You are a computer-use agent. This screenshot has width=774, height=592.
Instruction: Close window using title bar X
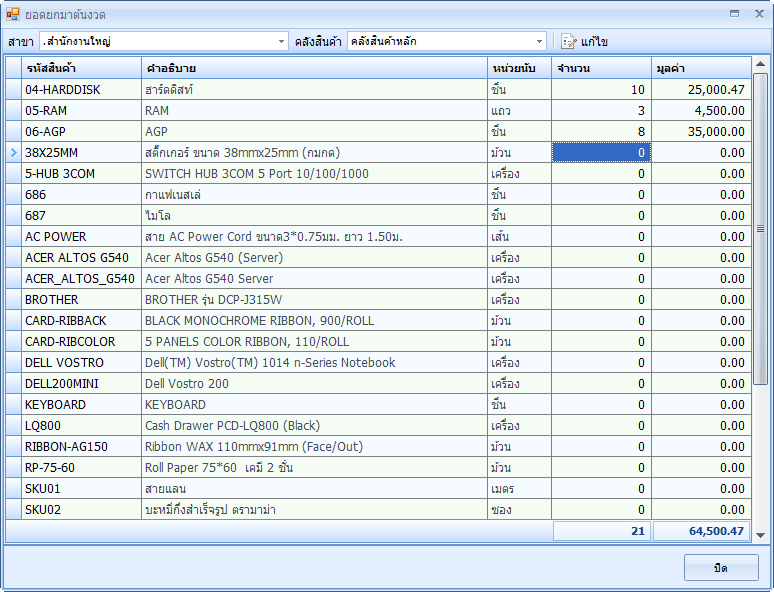click(x=758, y=14)
